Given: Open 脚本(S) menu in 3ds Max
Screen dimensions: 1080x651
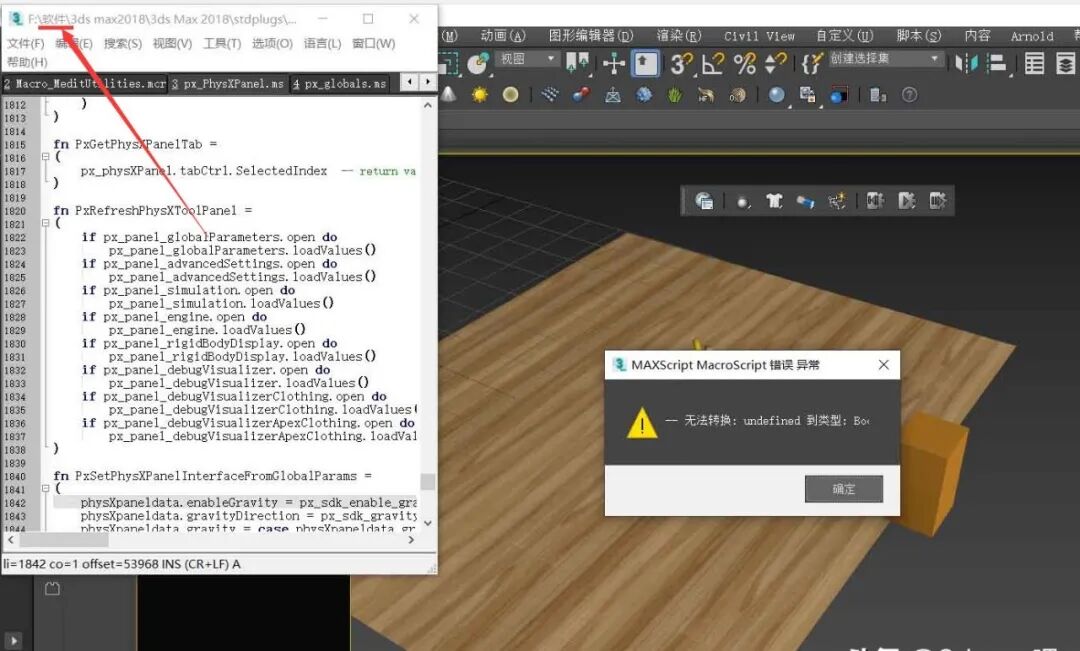Looking at the screenshot, I should [918, 36].
